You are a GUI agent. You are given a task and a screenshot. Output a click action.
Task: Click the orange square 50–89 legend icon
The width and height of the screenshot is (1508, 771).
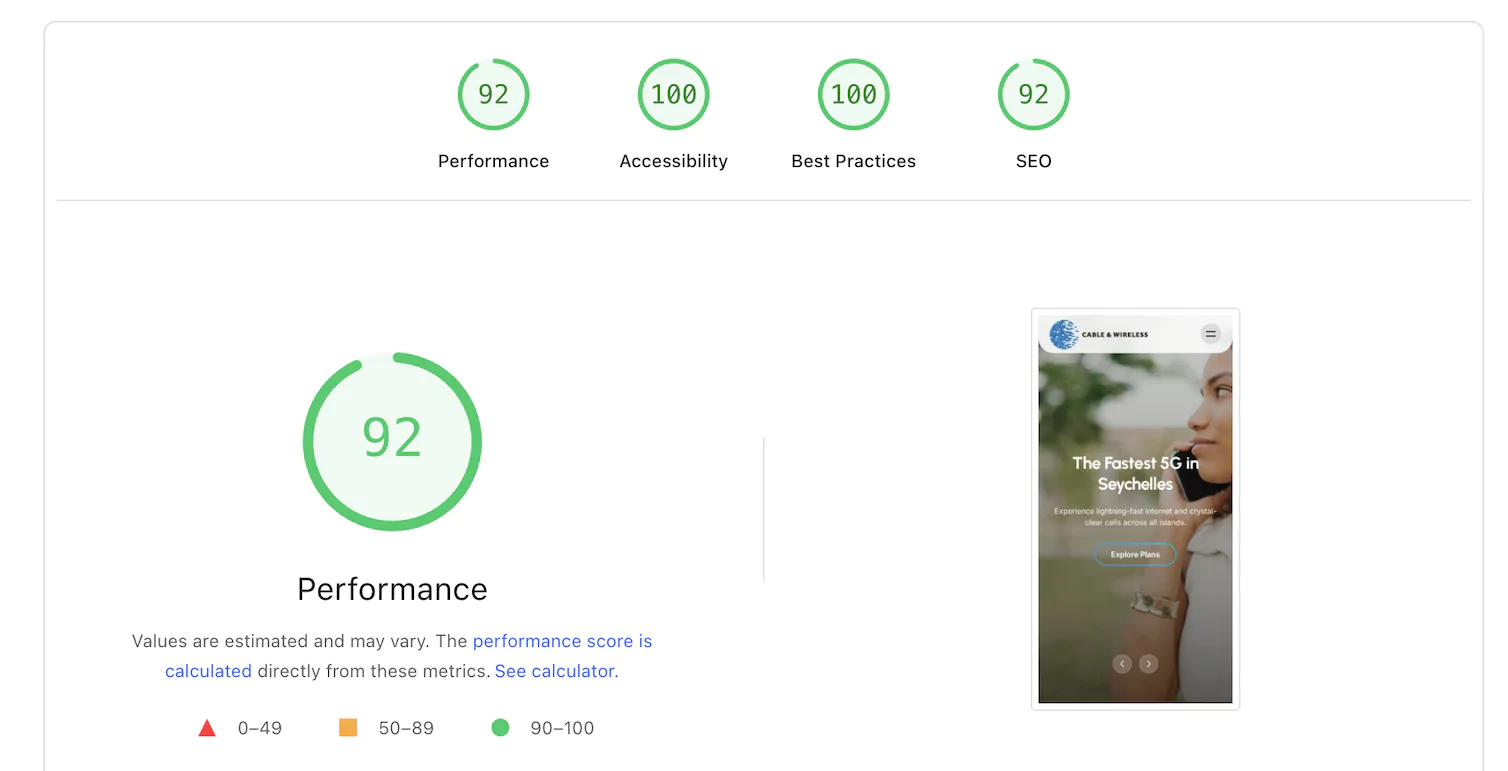[x=347, y=728]
